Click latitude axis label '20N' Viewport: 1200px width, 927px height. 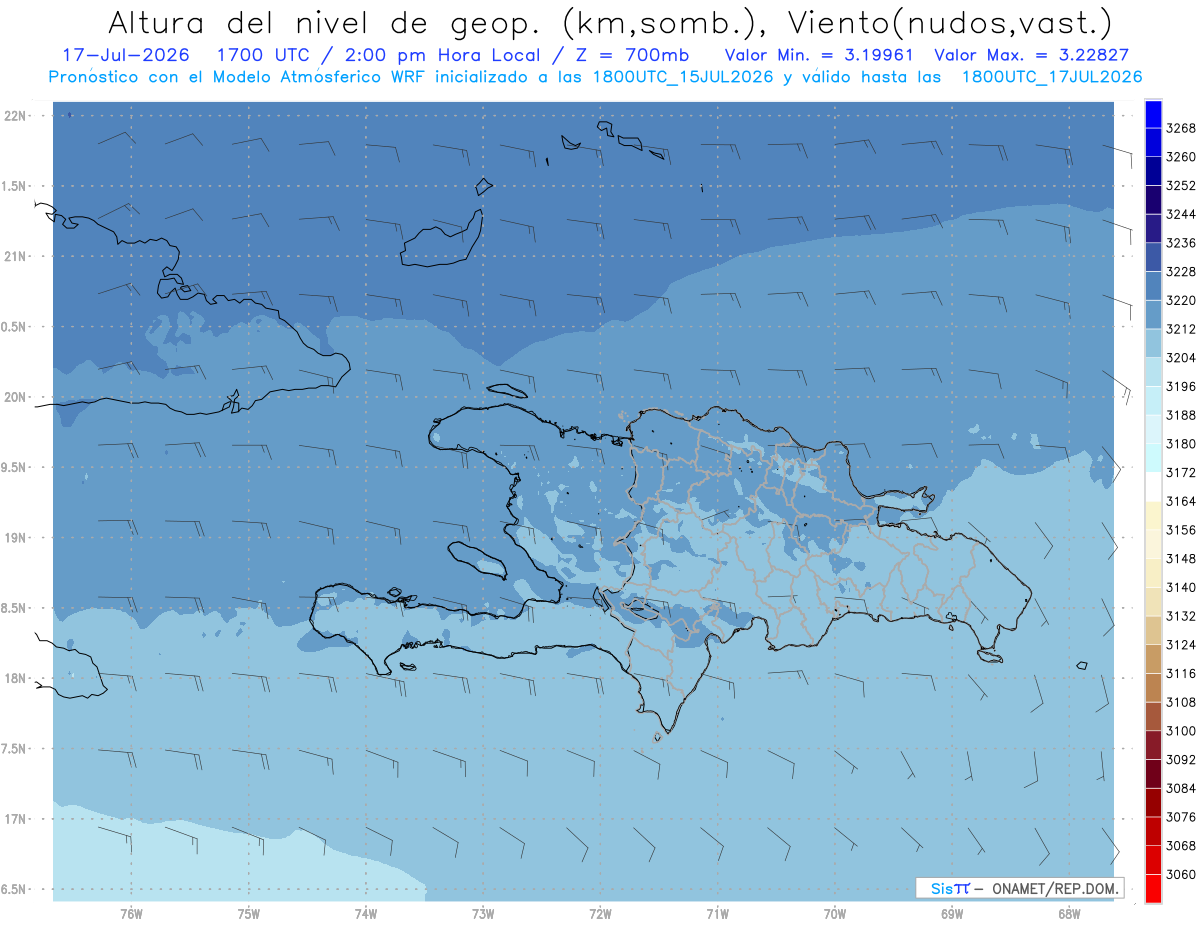(x=15, y=398)
